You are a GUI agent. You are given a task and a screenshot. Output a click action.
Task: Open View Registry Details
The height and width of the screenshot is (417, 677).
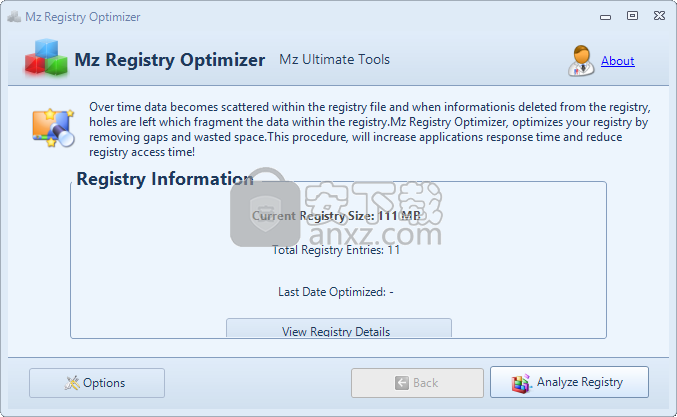pyautogui.click(x=338, y=328)
